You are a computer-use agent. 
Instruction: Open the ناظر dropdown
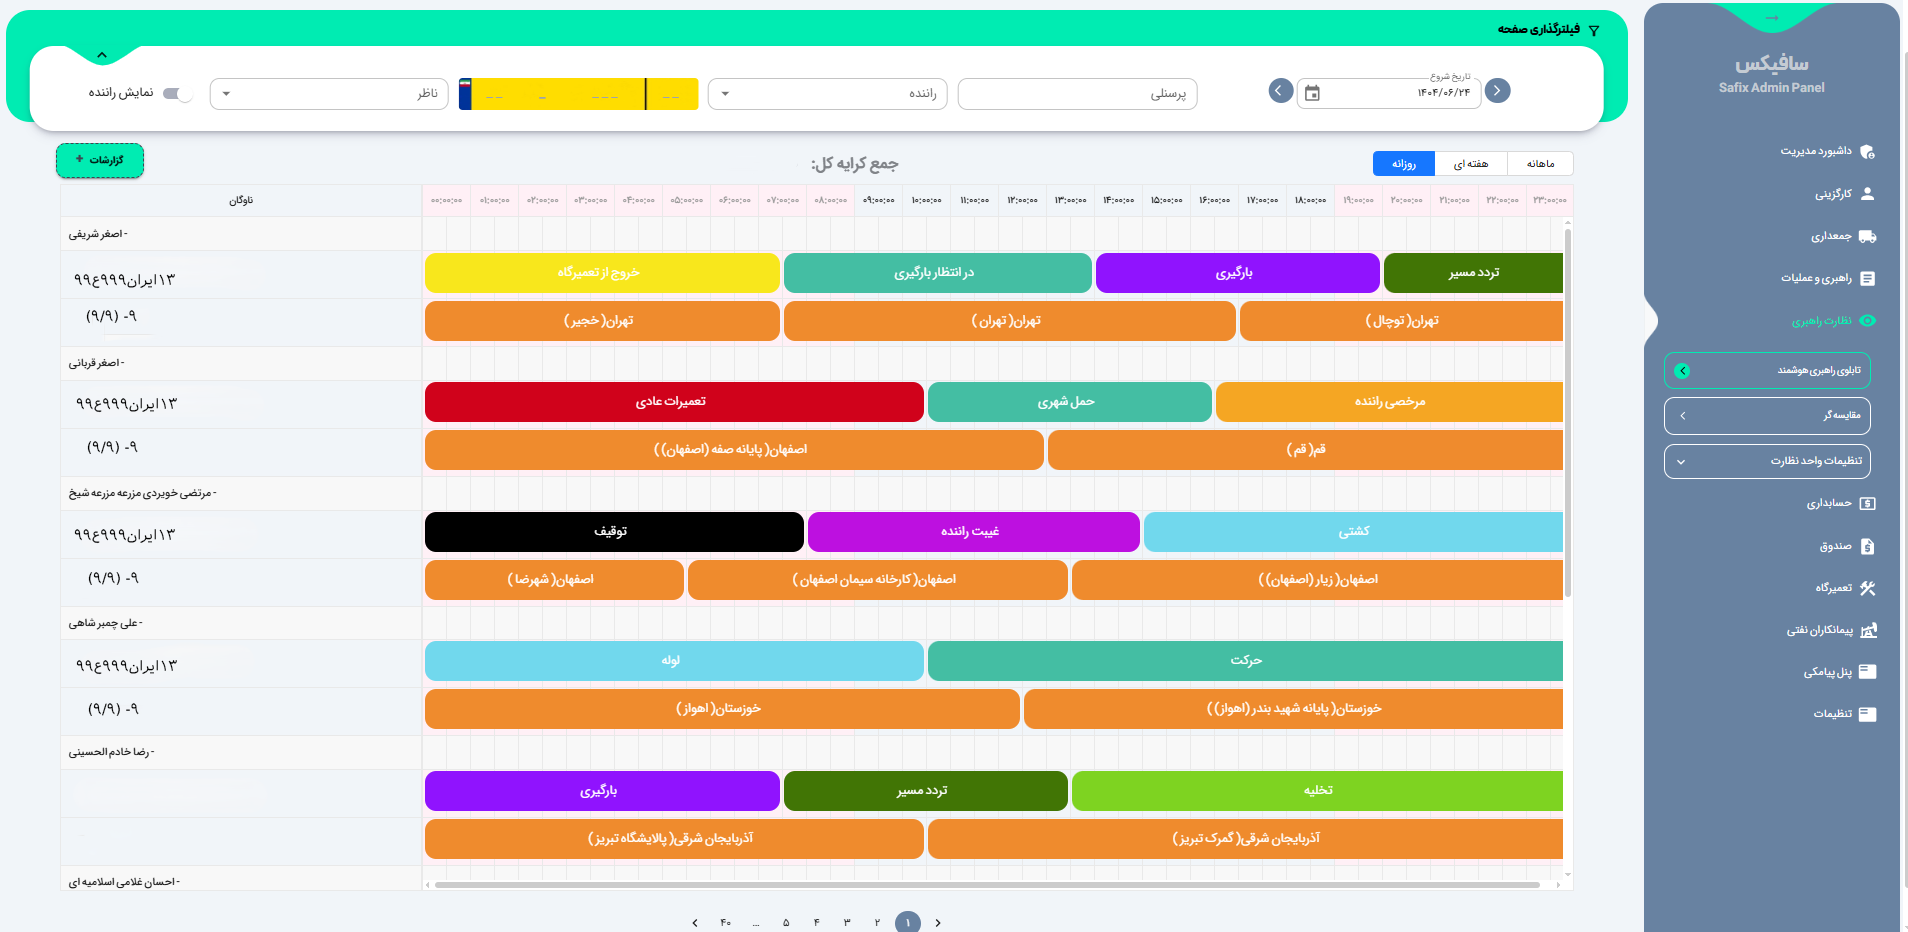(x=329, y=94)
